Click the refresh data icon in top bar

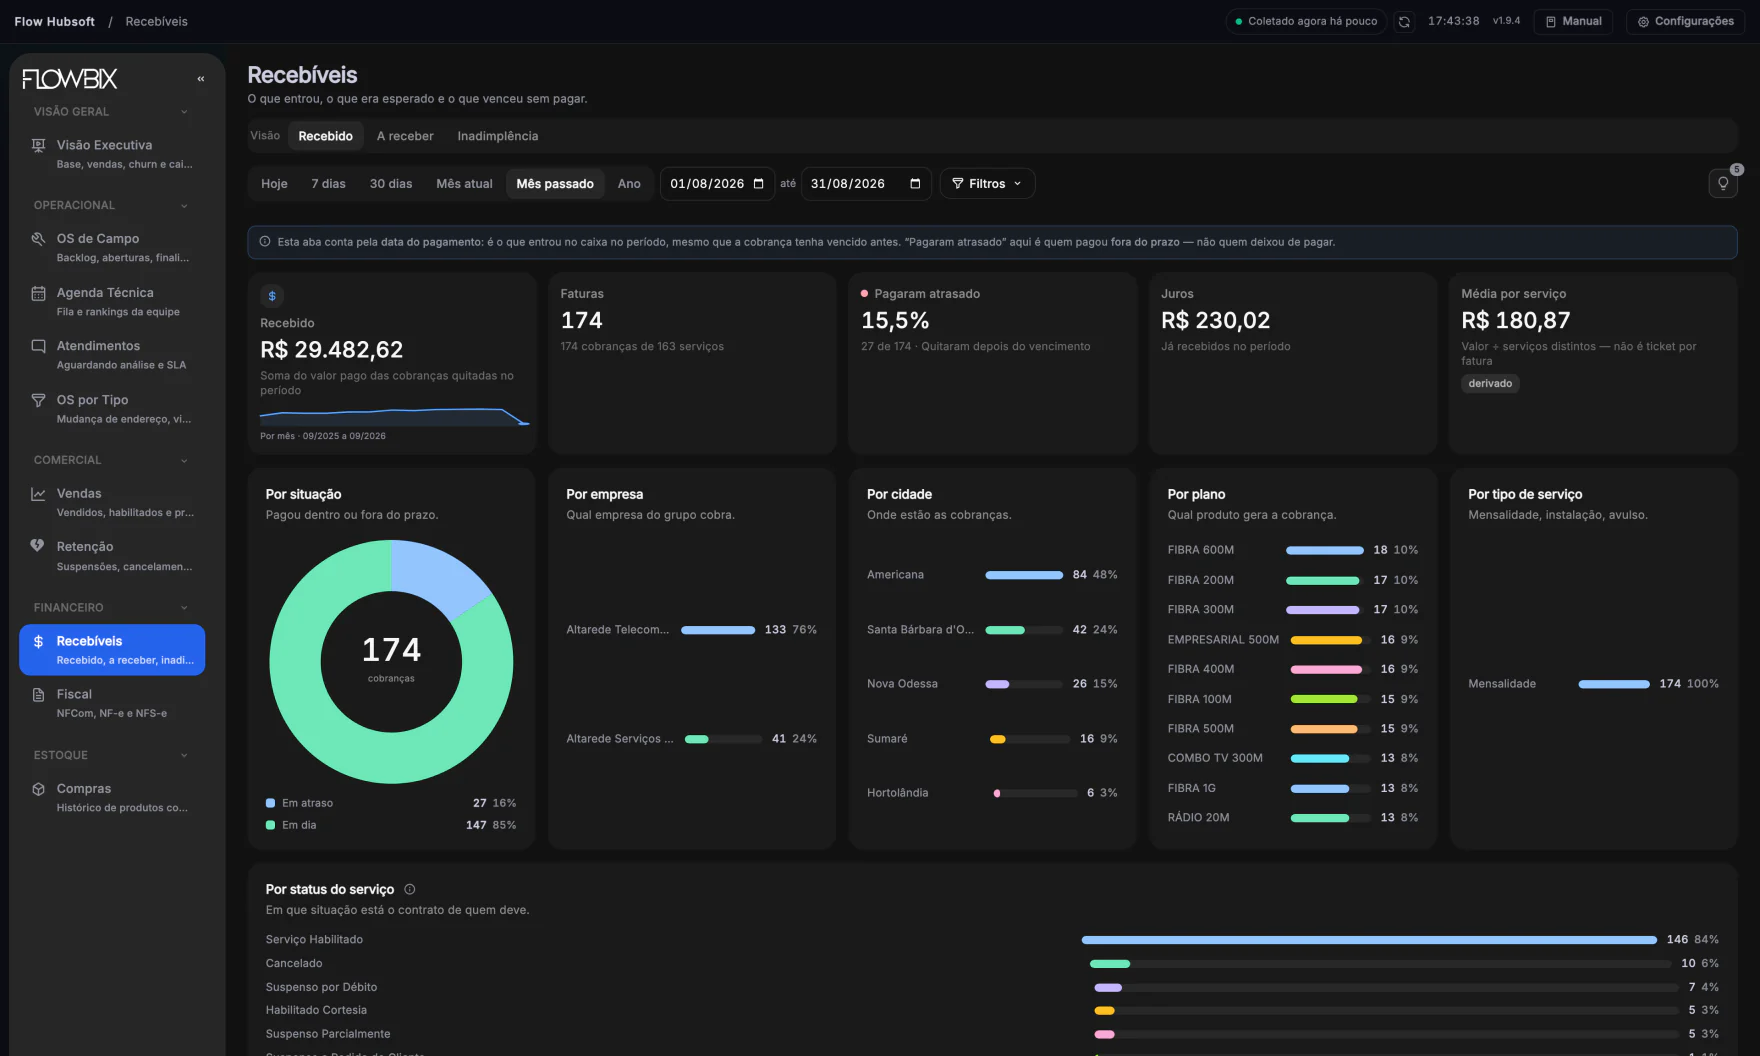[x=1405, y=21]
